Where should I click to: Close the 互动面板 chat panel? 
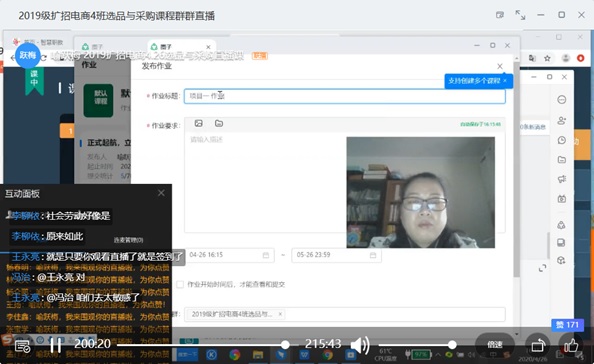pyautogui.click(x=161, y=193)
